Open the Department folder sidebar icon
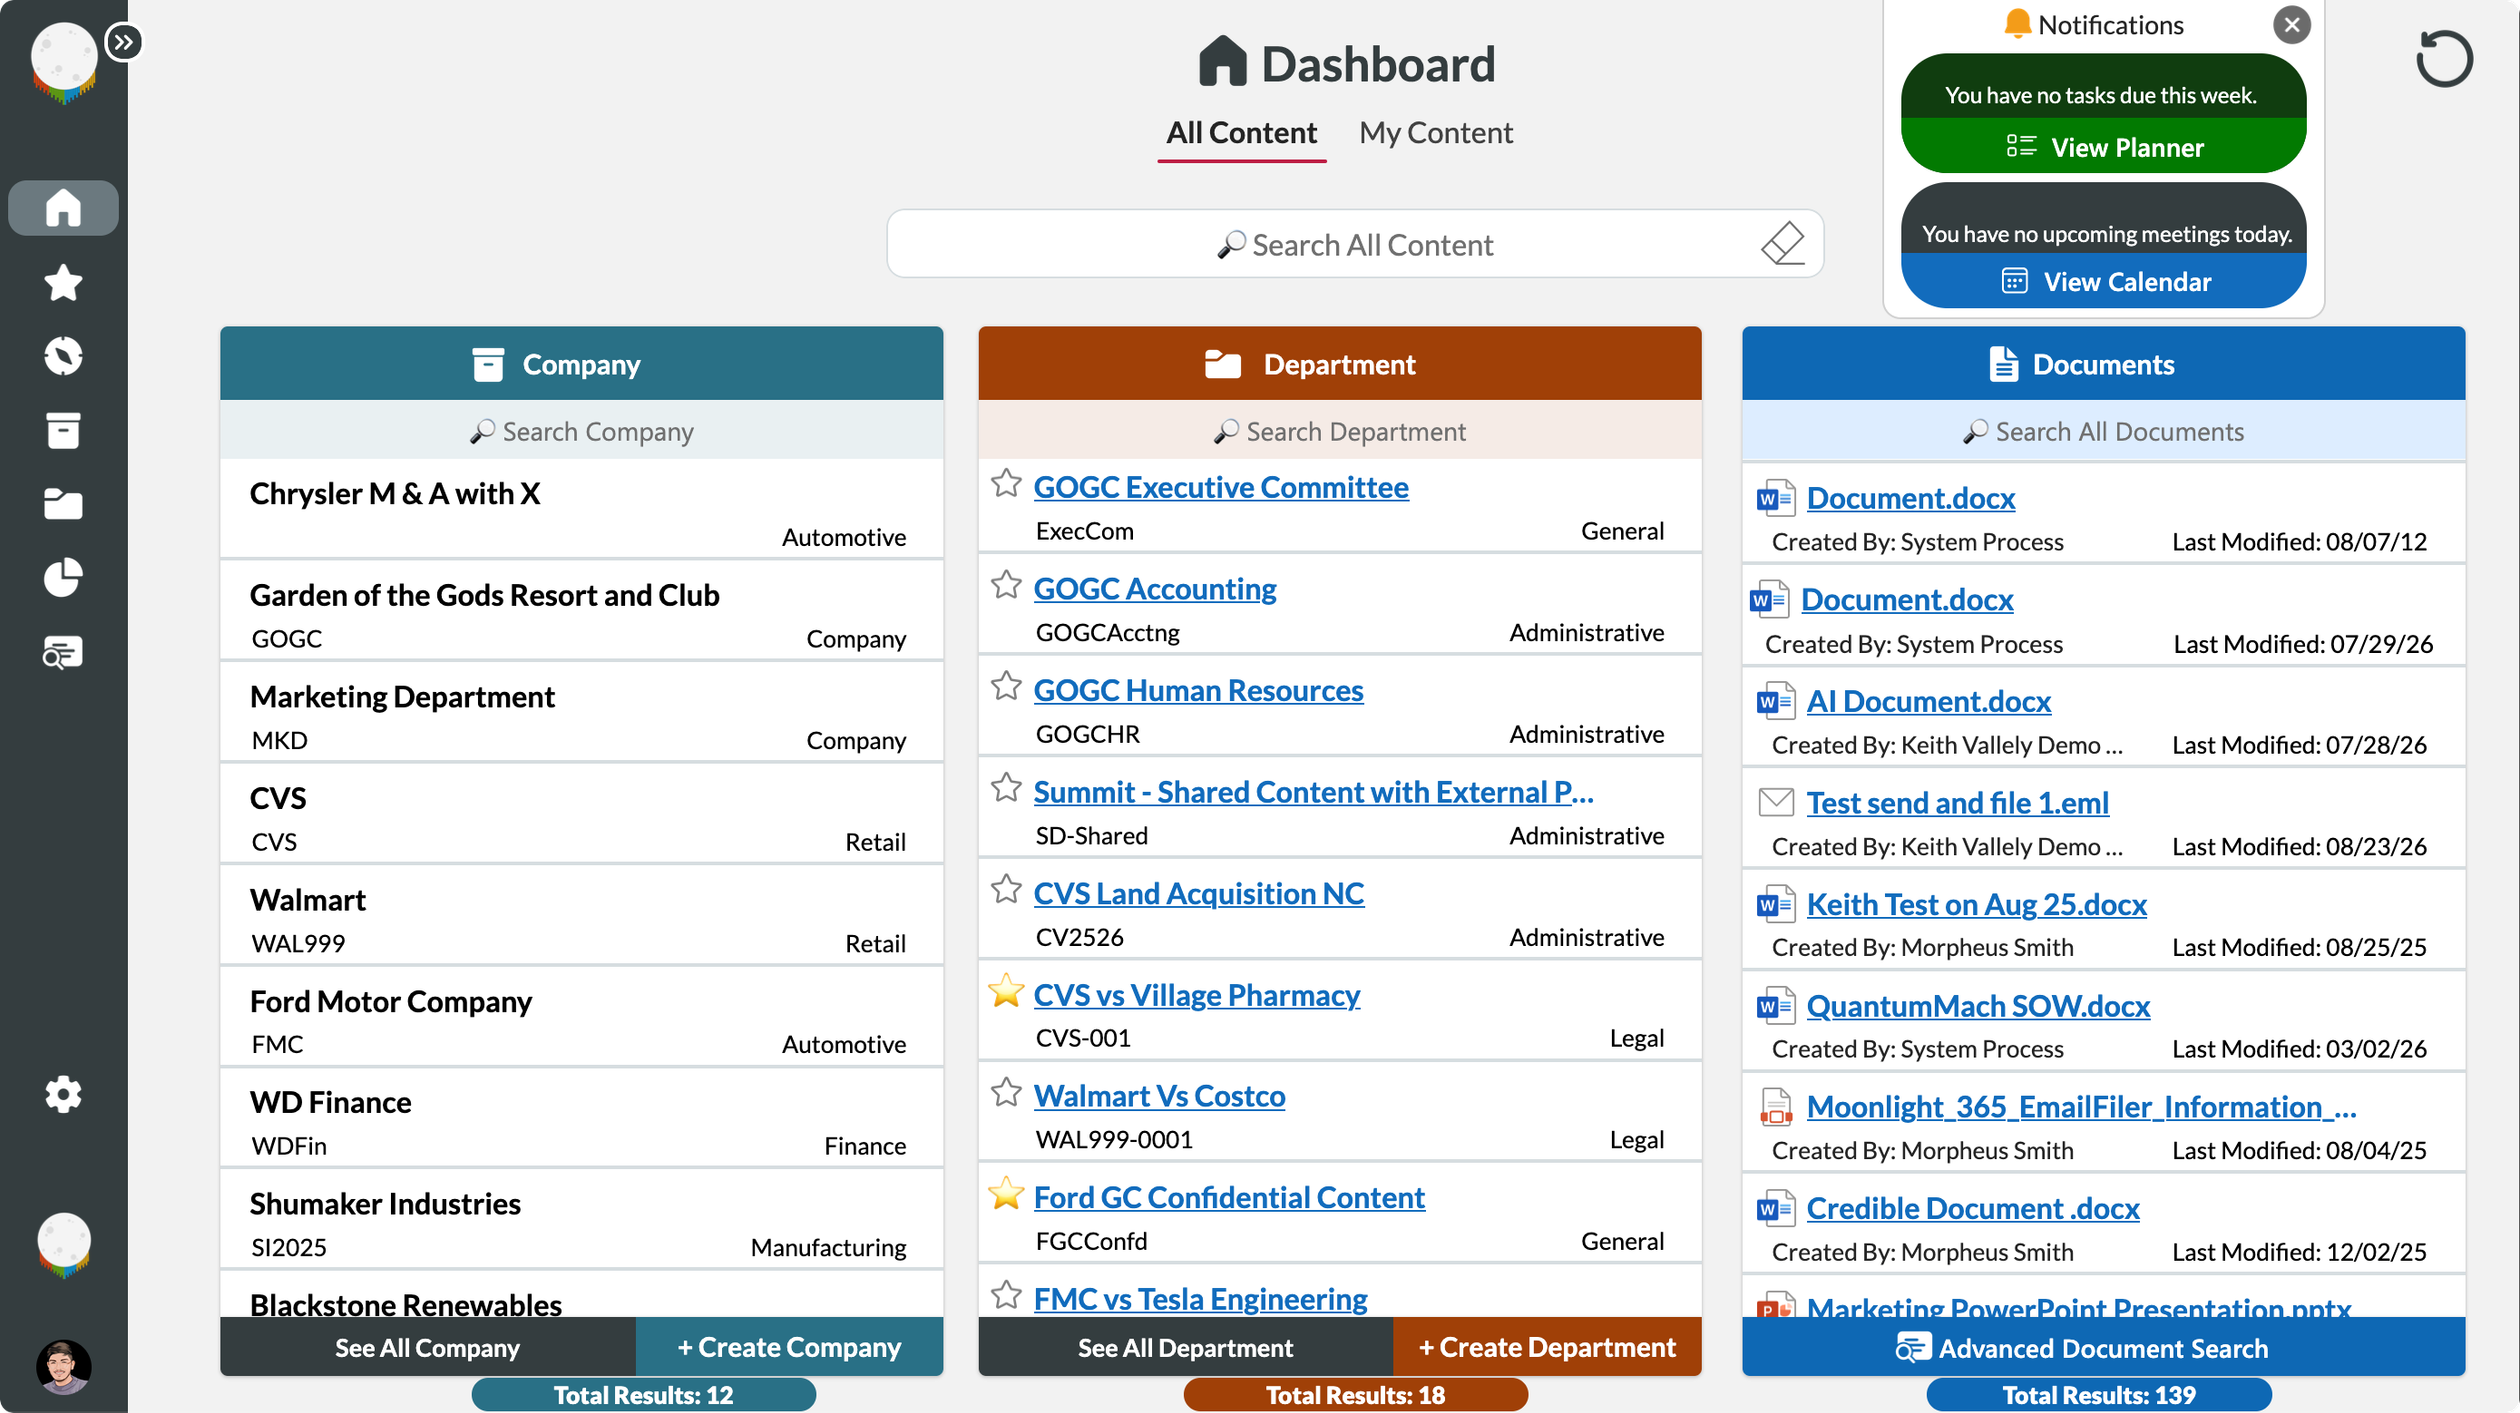Screen dimensions: 2520x1413 tap(63, 504)
